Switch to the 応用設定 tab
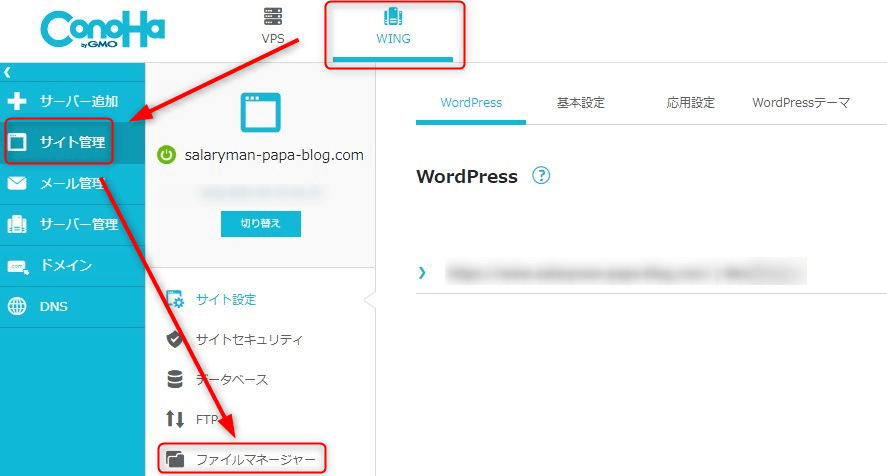 pos(690,103)
